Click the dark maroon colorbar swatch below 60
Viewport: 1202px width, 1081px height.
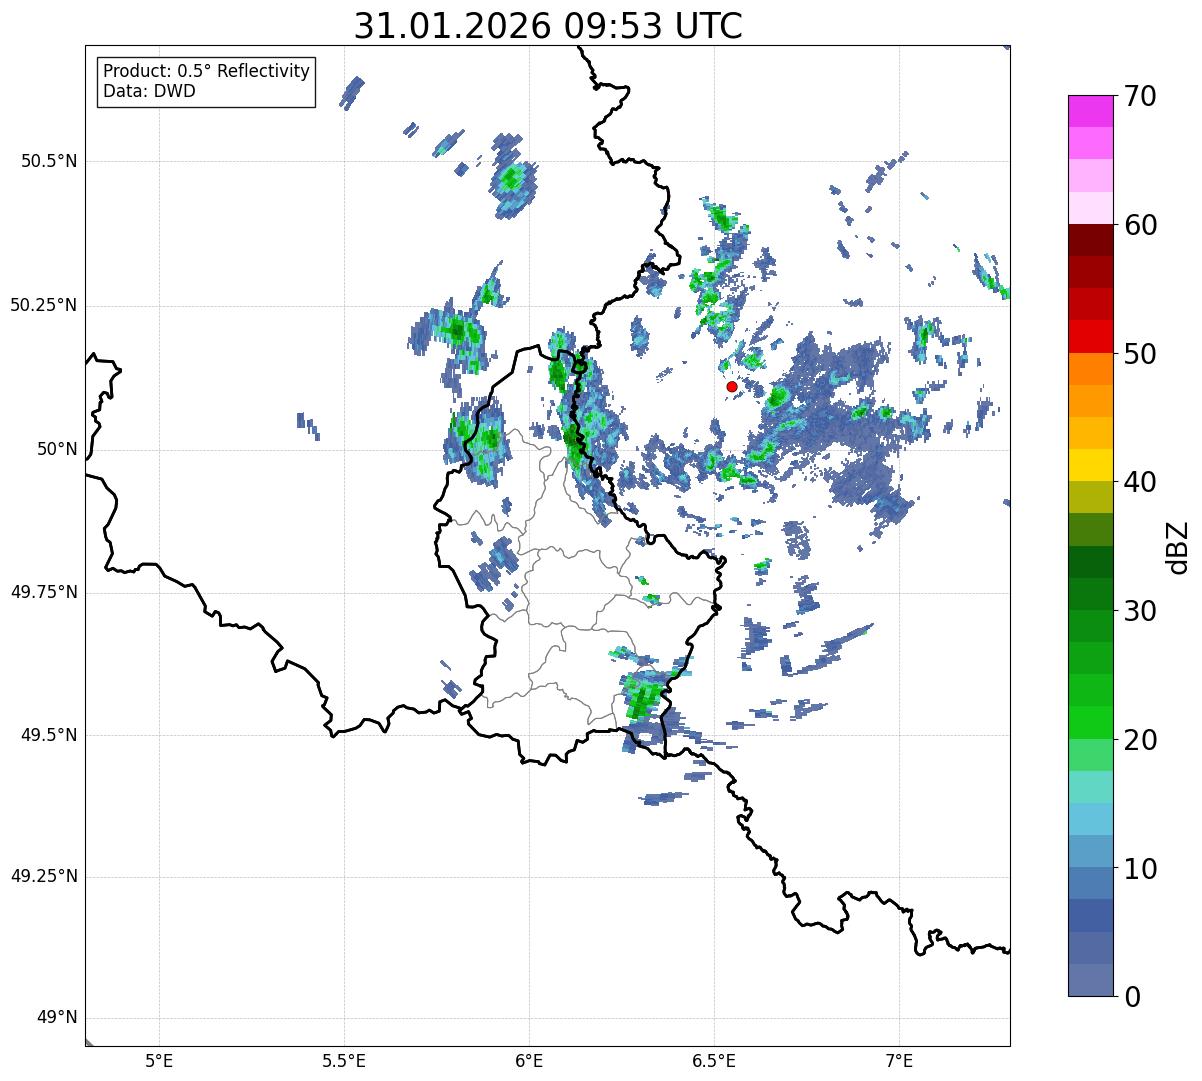click(1090, 240)
